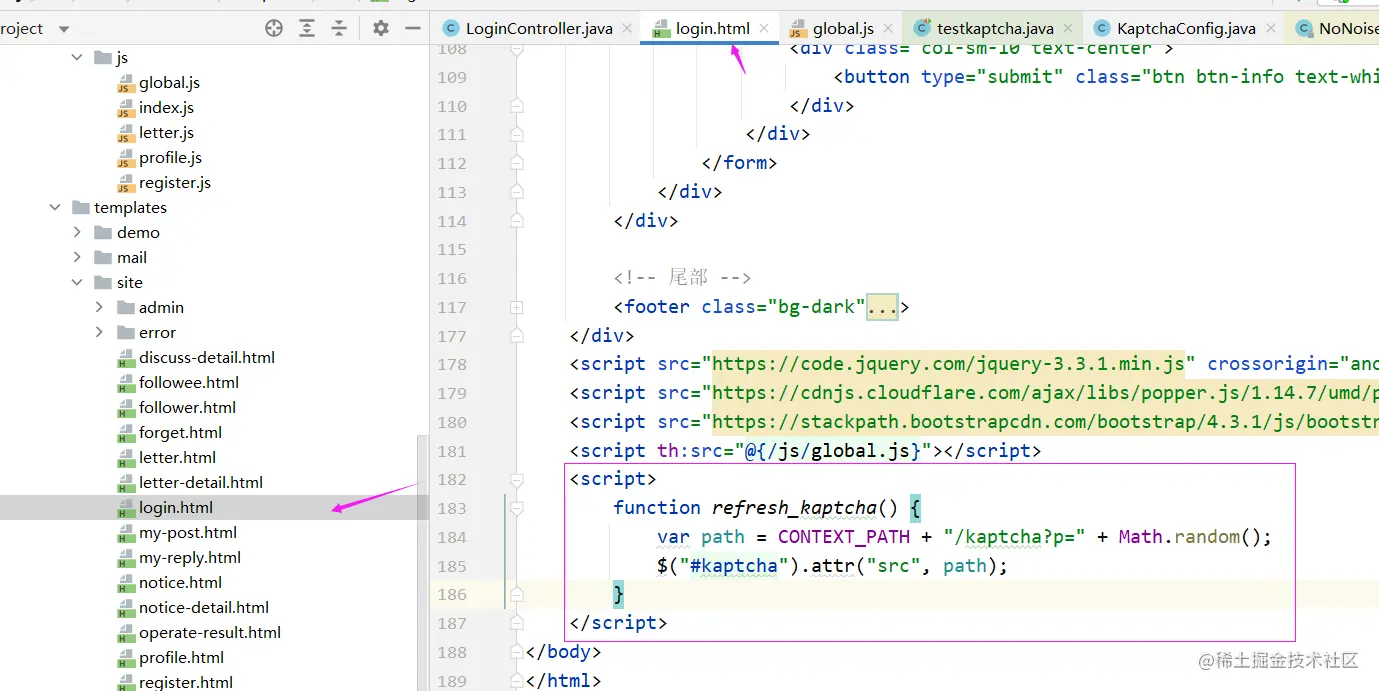This screenshot has width=1379, height=691.
Task: Select forget.html file
Action: pyautogui.click(x=180, y=433)
